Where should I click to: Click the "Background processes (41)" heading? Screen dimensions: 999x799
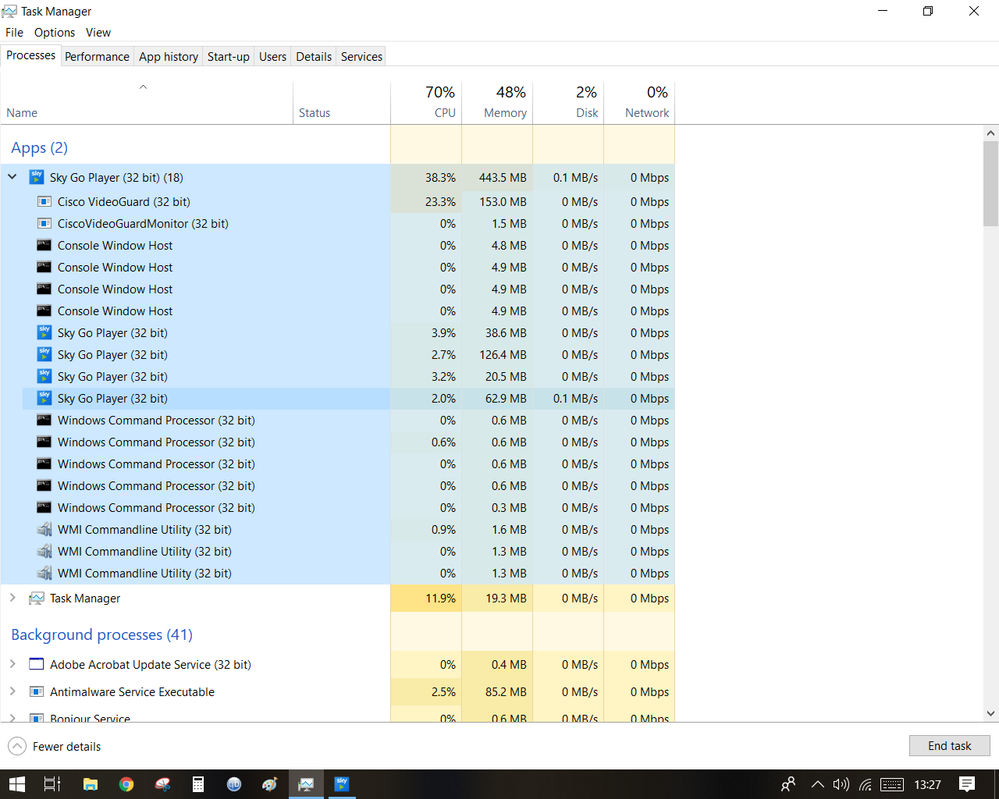[102, 635]
